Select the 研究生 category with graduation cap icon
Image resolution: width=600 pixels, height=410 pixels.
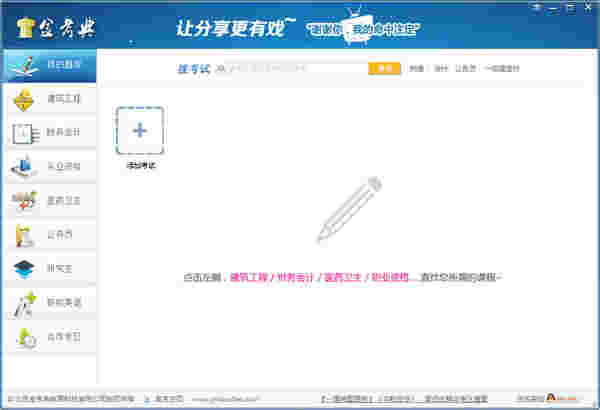pyautogui.click(x=51, y=268)
